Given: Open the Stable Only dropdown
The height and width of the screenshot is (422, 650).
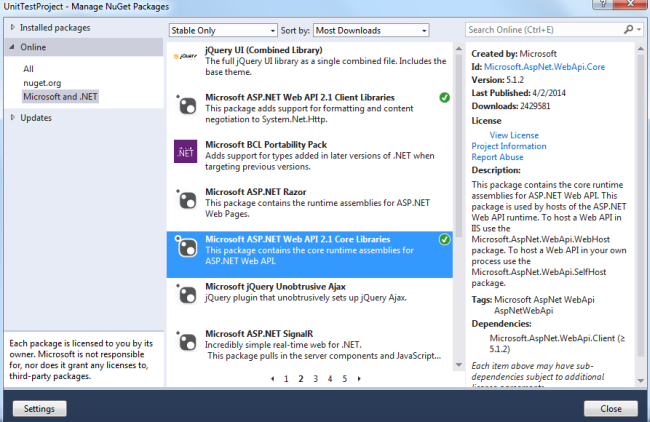Looking at the screenshot, I should coord(223,30).
